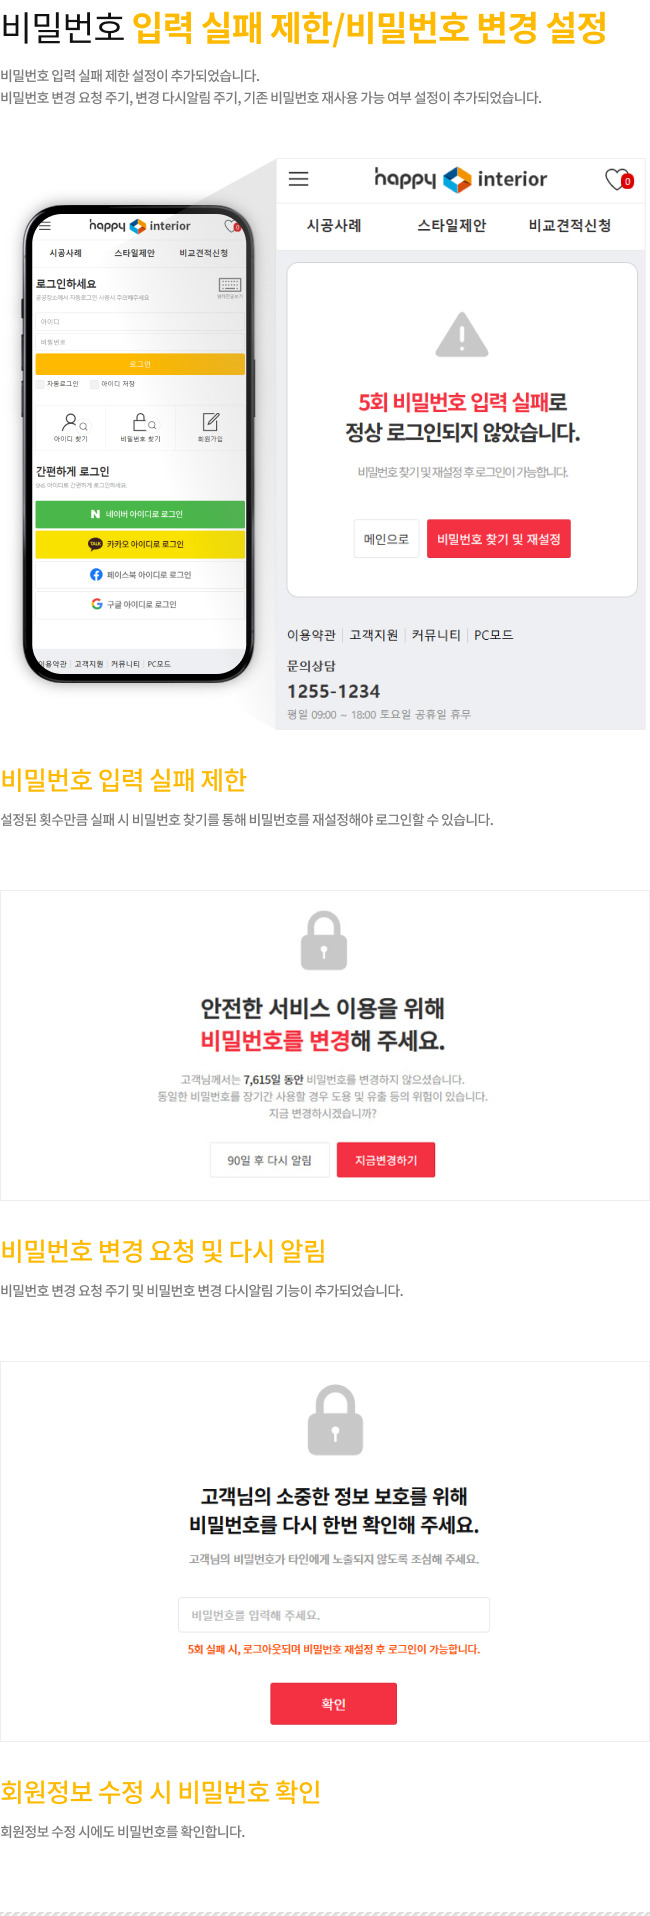Toggle the 아이디 저장 checkbox
This screenshot has height=1916, width=650.
coord(94,384)
